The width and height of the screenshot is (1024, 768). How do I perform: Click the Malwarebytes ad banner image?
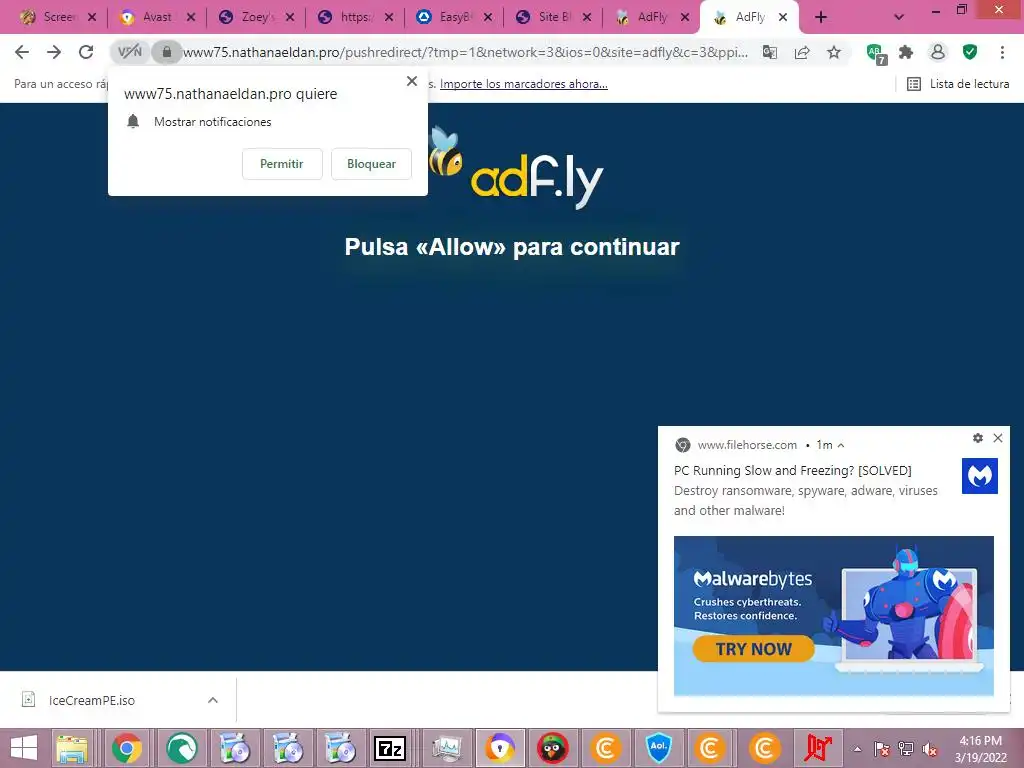pyautogui.click(x=834, y=616)
